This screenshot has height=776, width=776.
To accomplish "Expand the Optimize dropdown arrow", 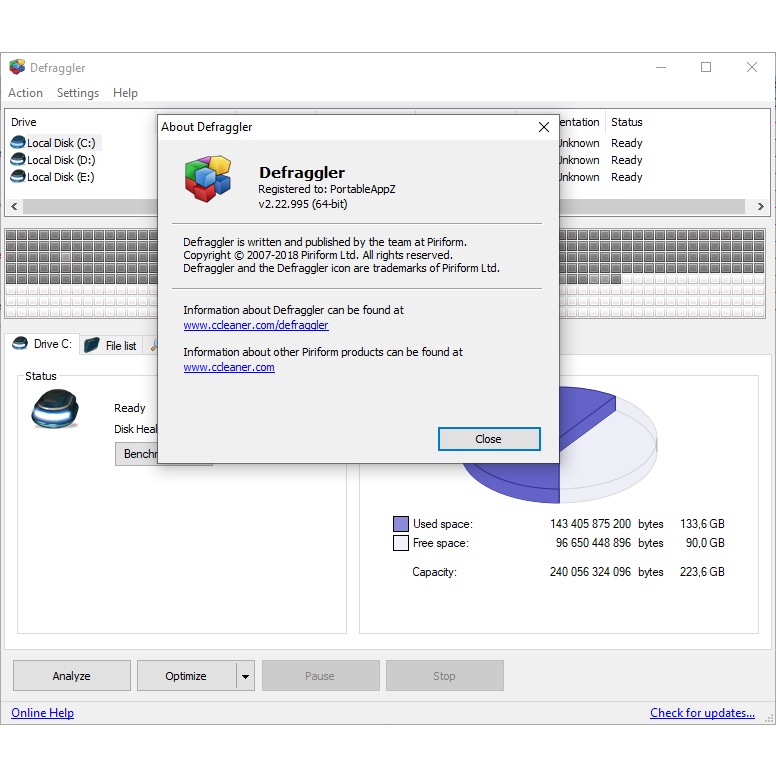I will pos(245,676).
